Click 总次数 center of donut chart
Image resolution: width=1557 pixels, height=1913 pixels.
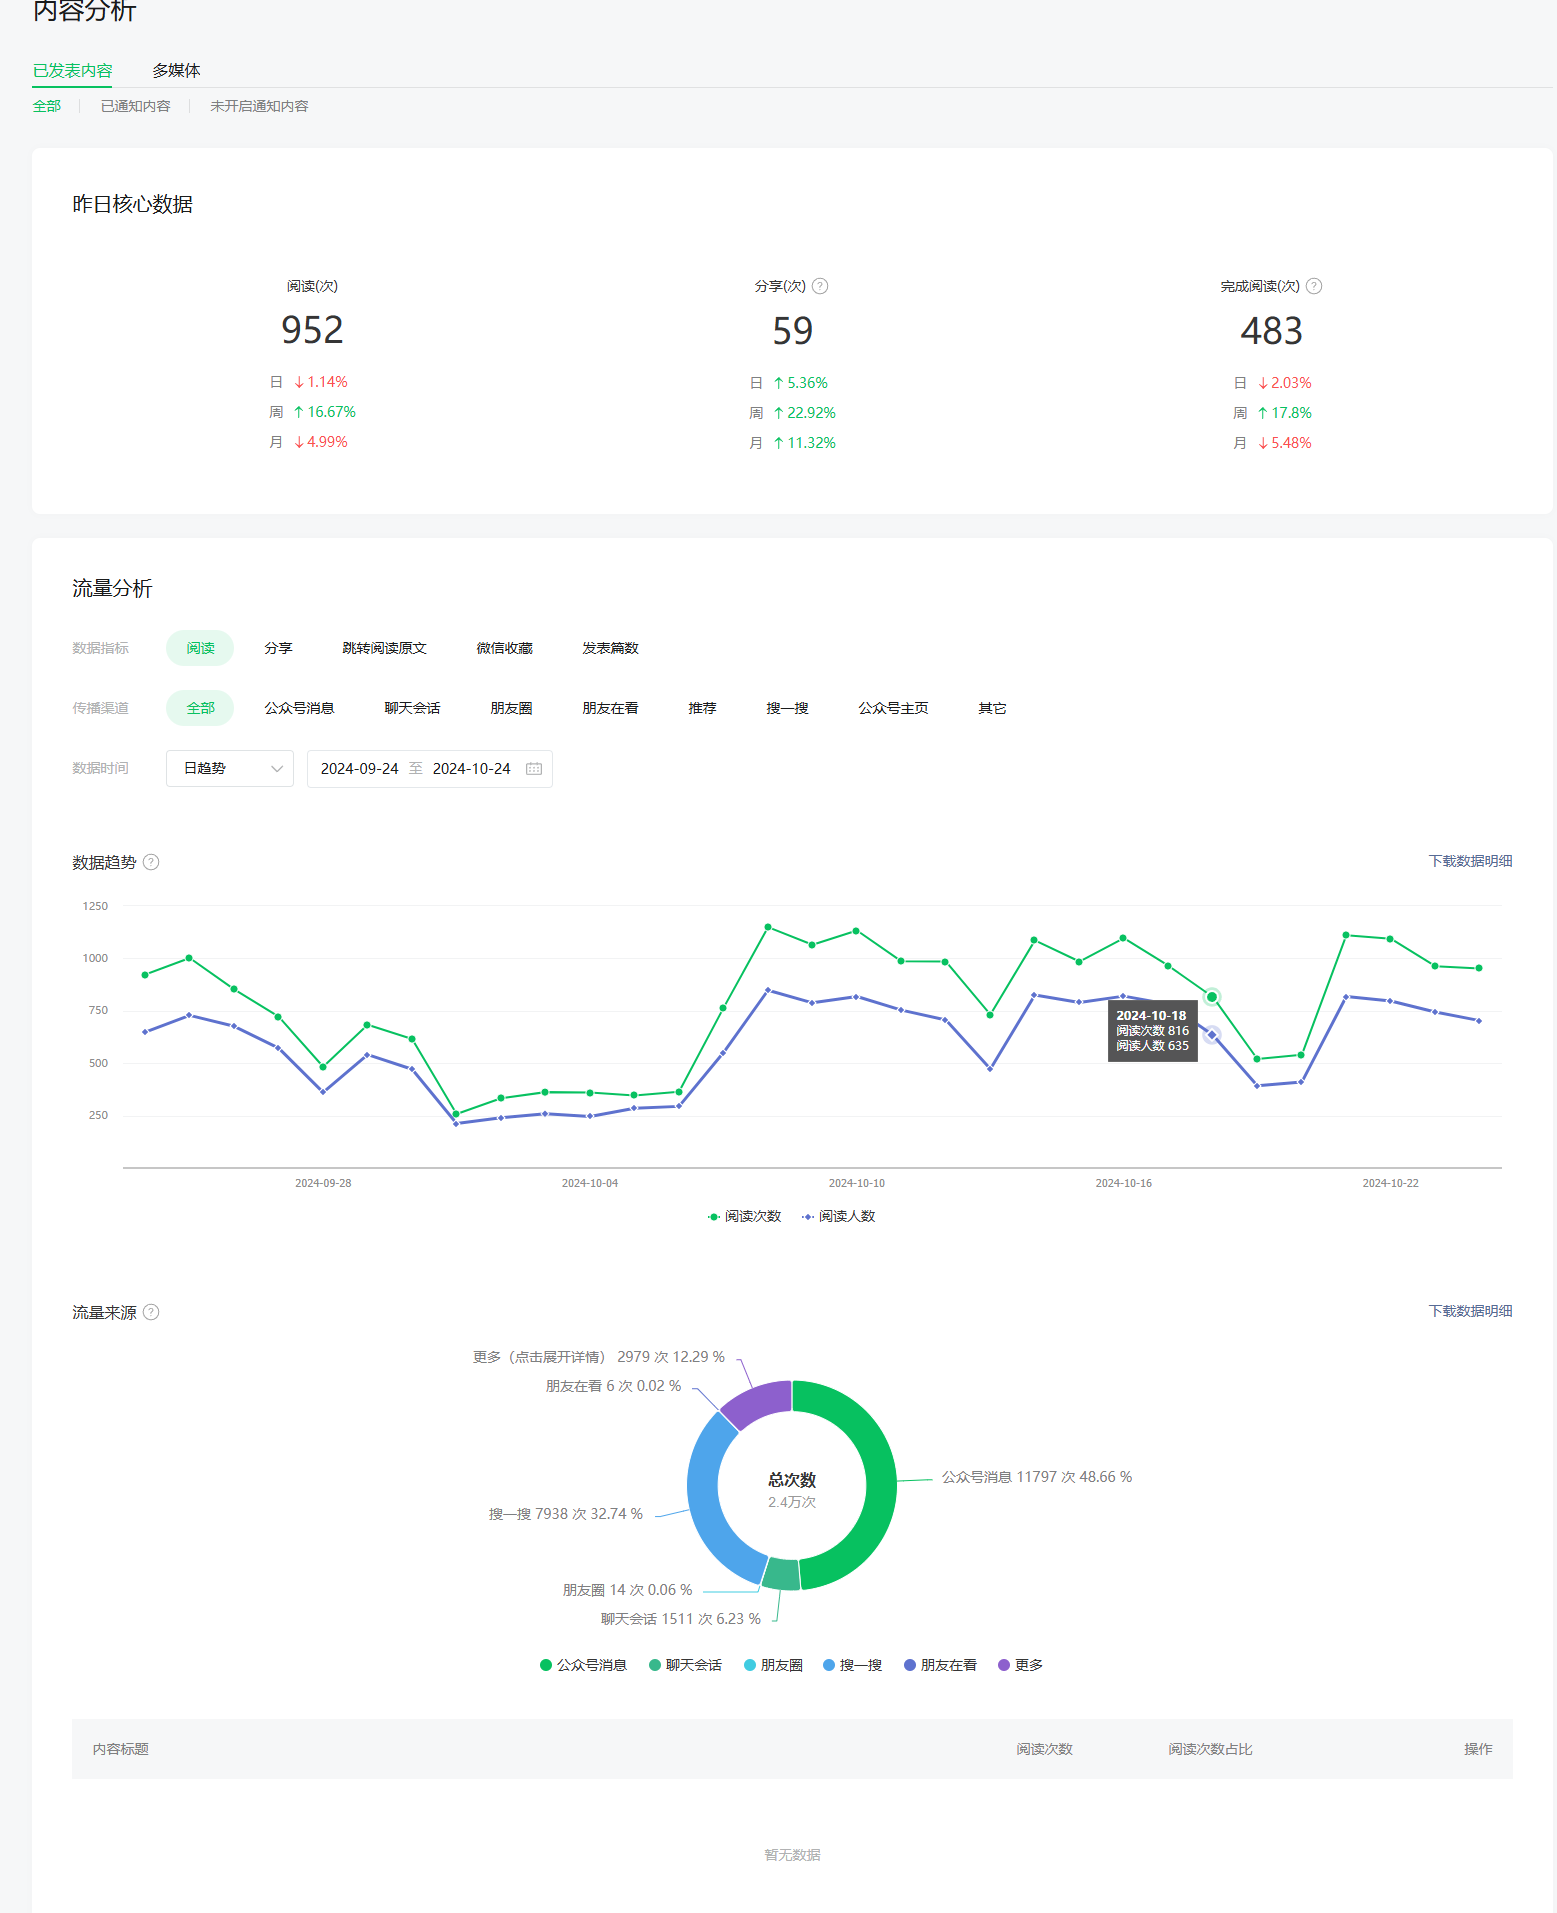[x=792, y=1480]
